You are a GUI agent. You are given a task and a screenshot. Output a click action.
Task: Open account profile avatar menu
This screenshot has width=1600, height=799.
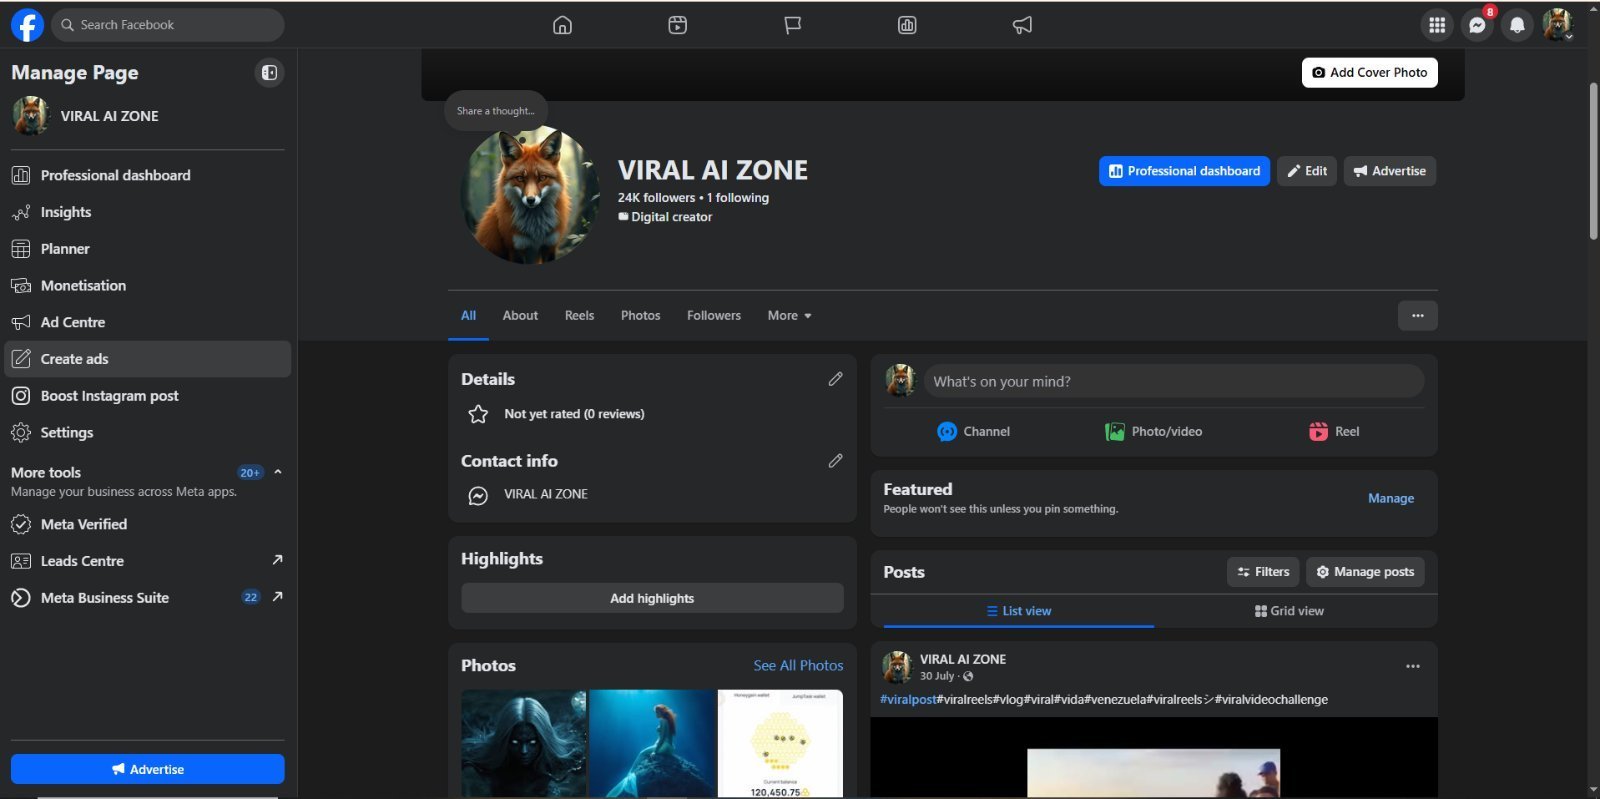click(1557, 25)
